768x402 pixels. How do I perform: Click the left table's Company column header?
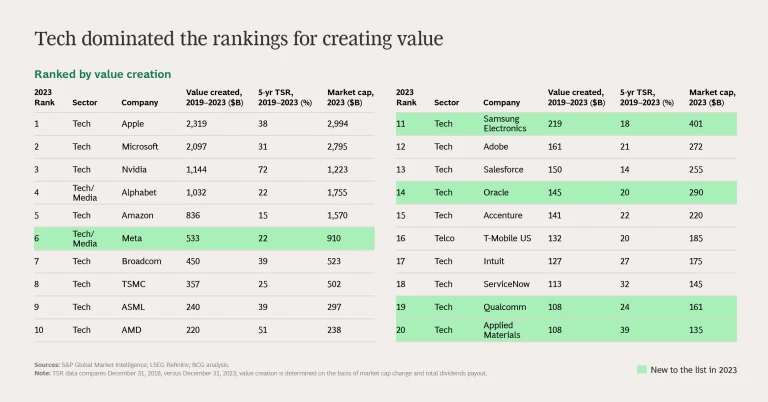click(140, 102)
